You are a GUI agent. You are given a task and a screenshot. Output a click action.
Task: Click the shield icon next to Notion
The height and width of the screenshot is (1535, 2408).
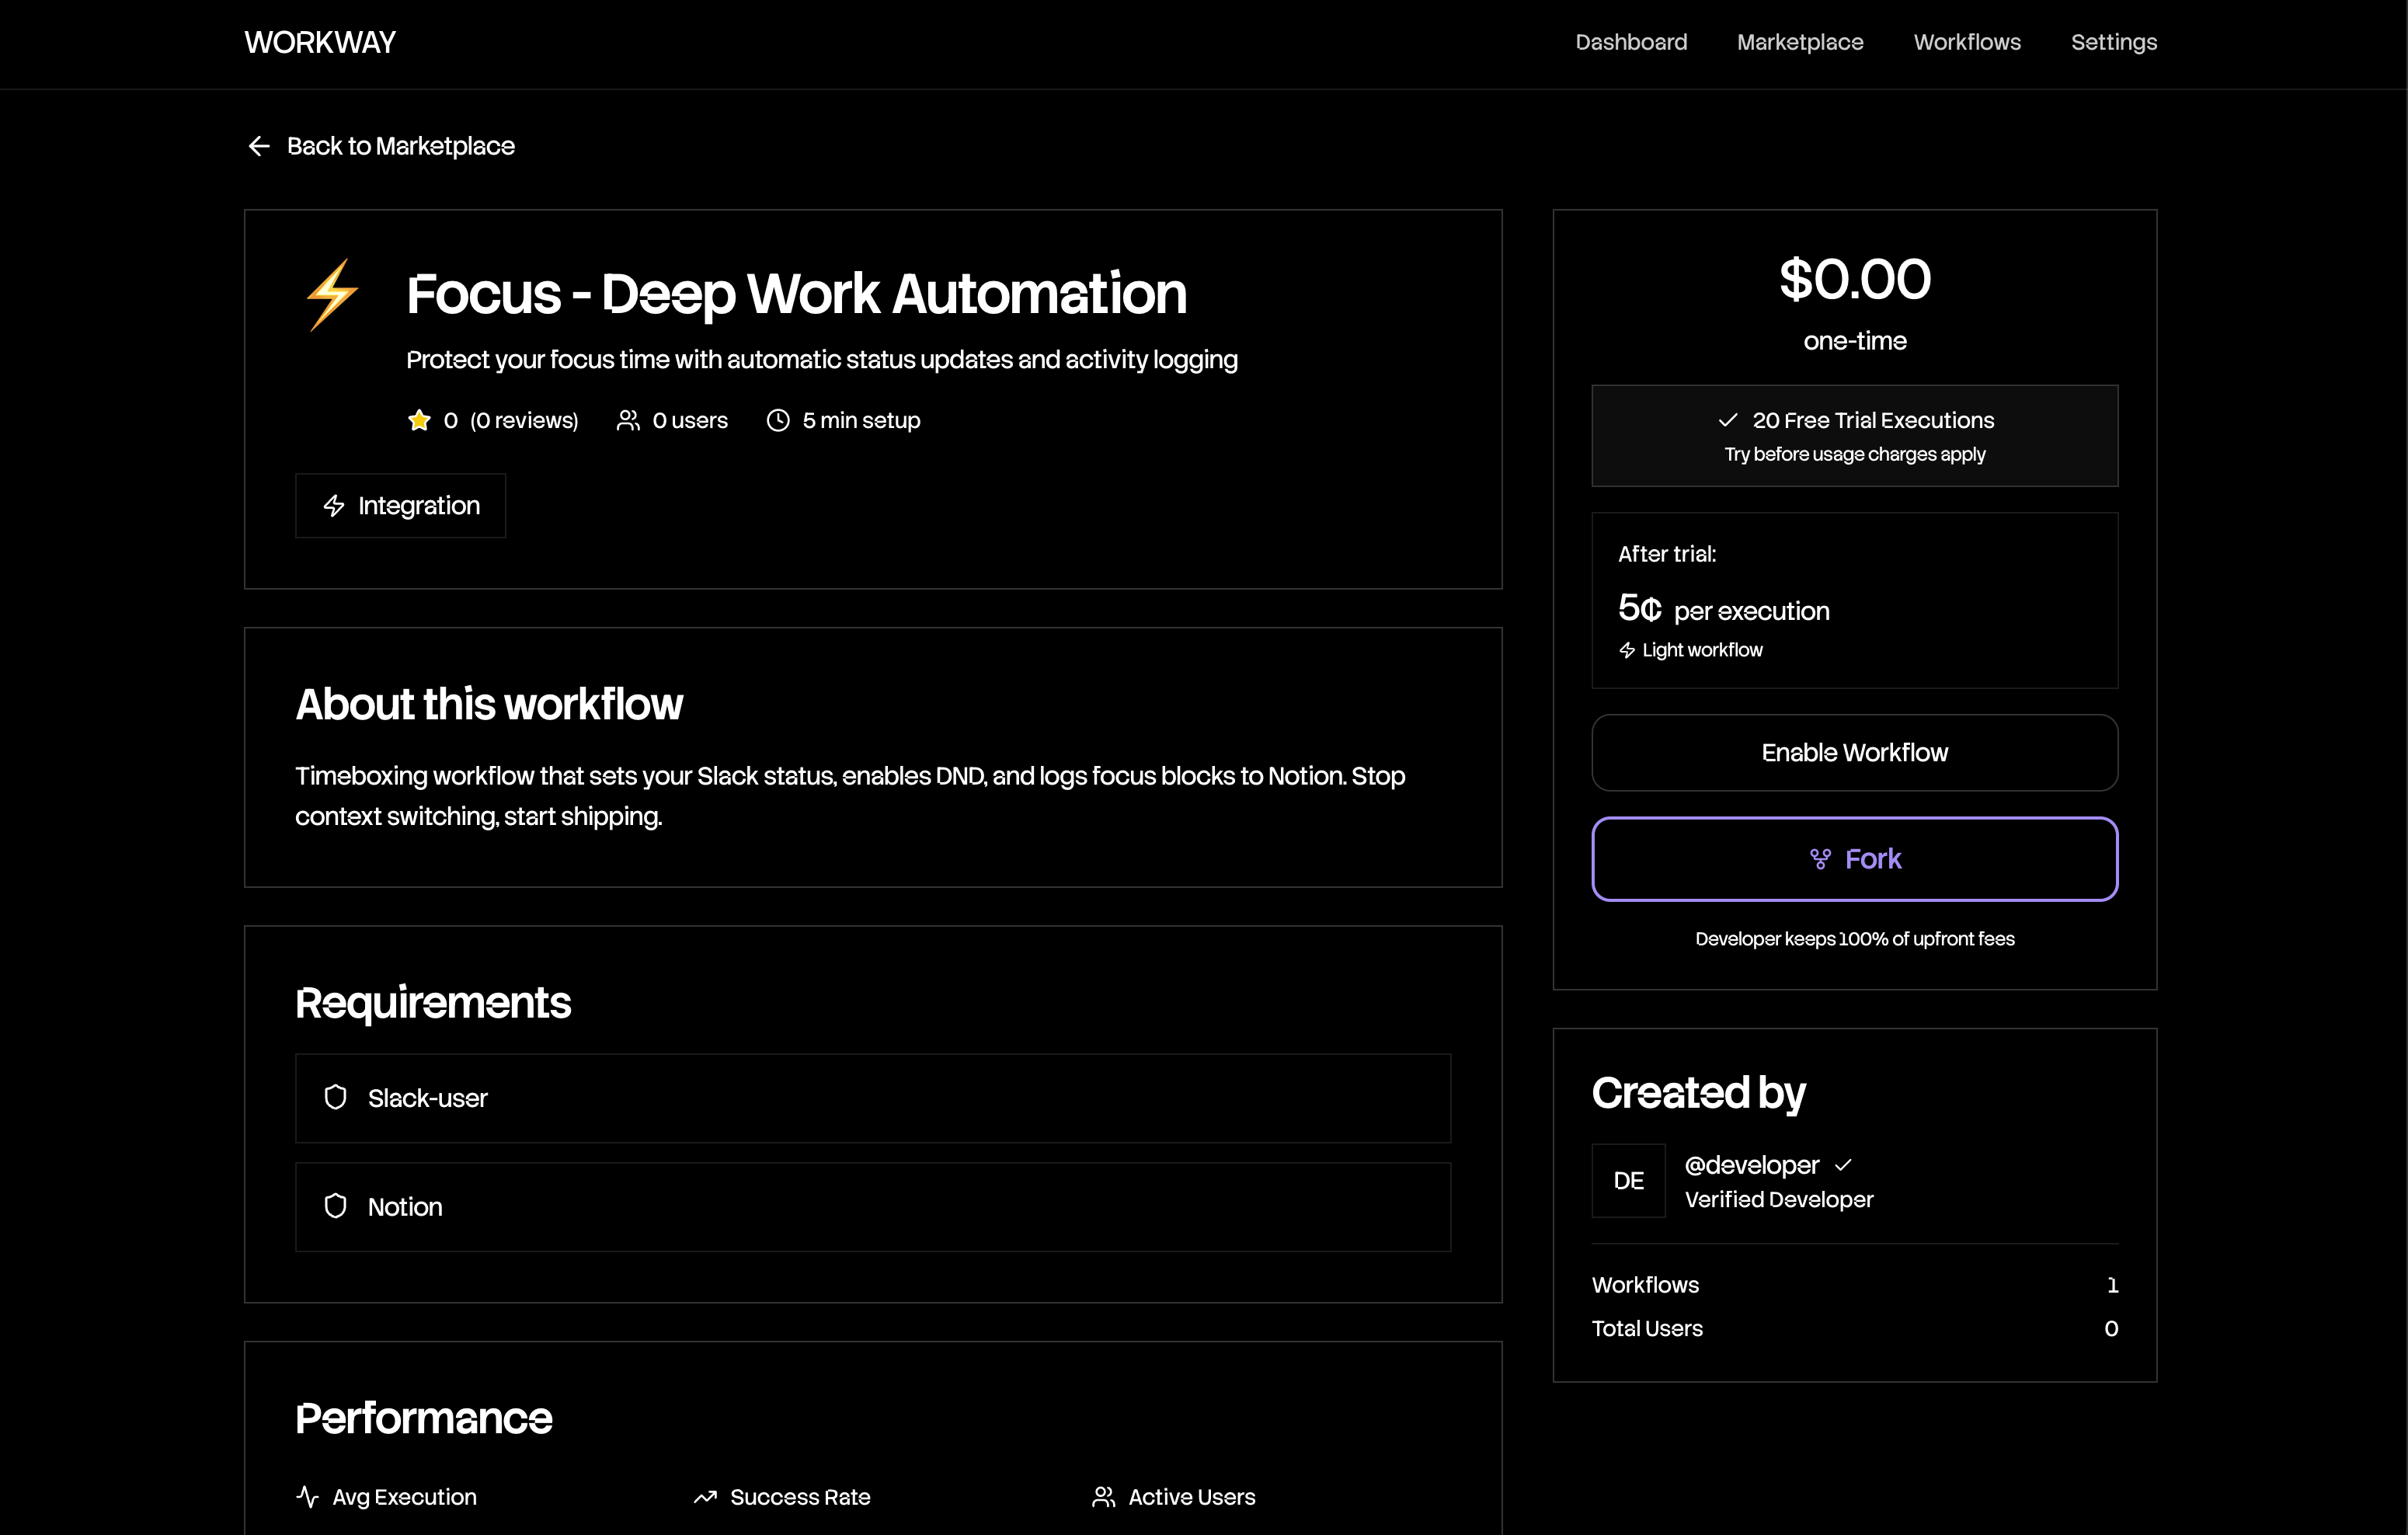coord(336,1206)
